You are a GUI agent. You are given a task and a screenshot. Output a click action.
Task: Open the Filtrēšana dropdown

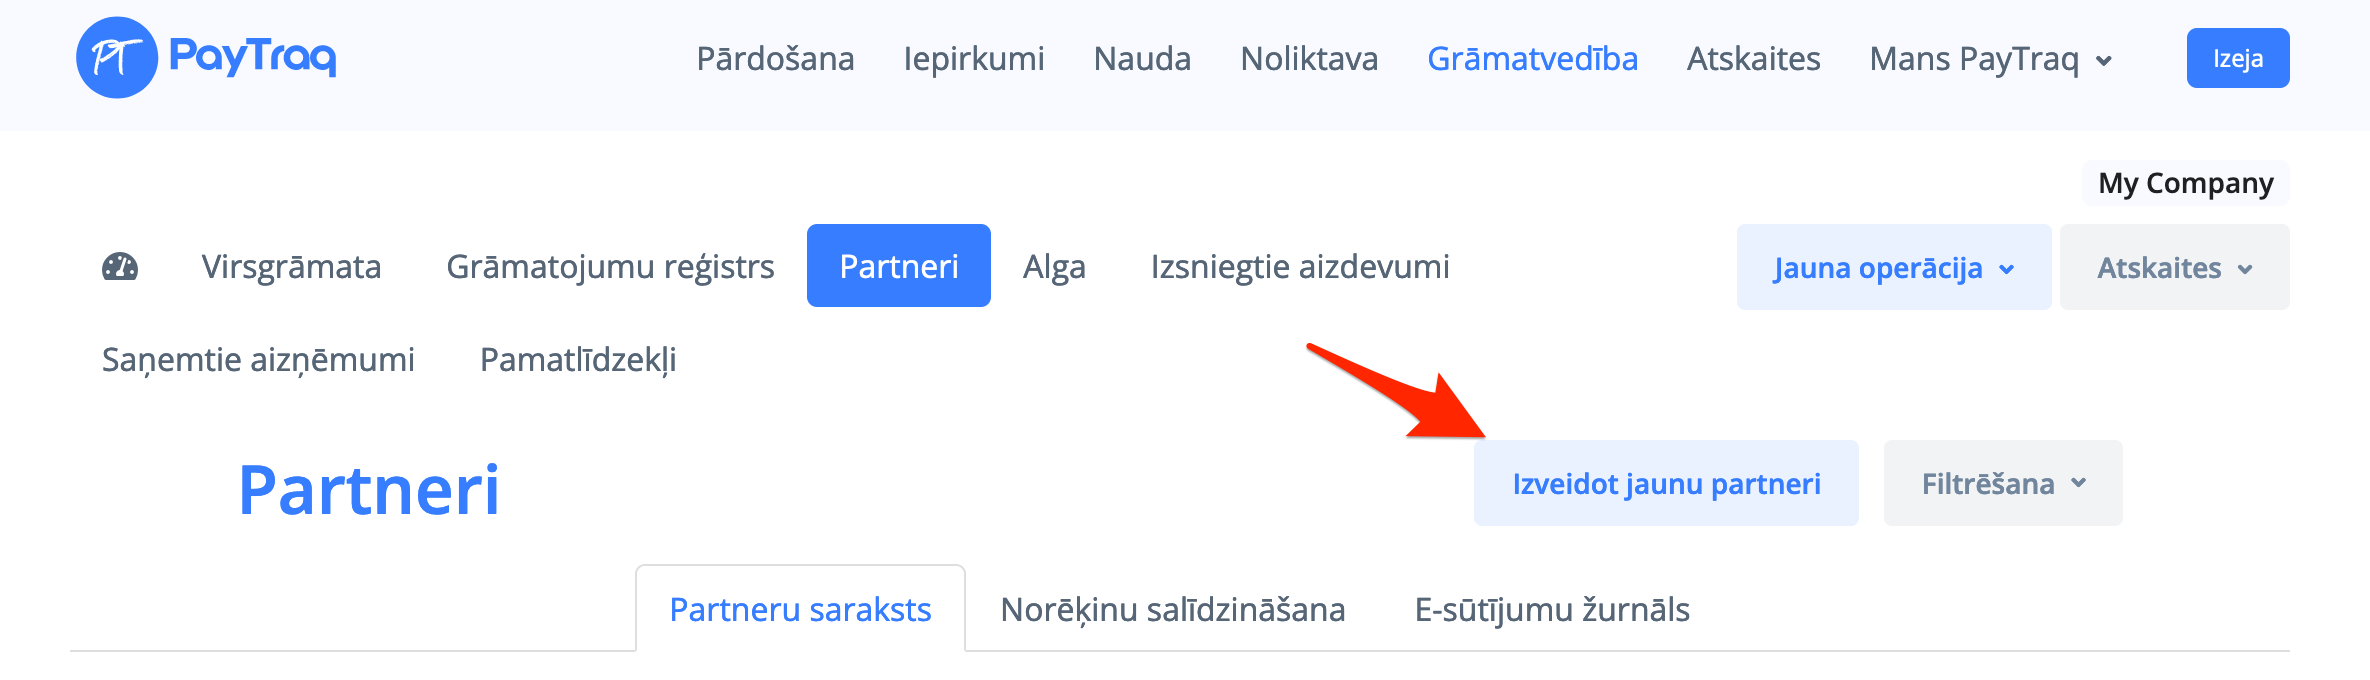[x=2002, y=484]
